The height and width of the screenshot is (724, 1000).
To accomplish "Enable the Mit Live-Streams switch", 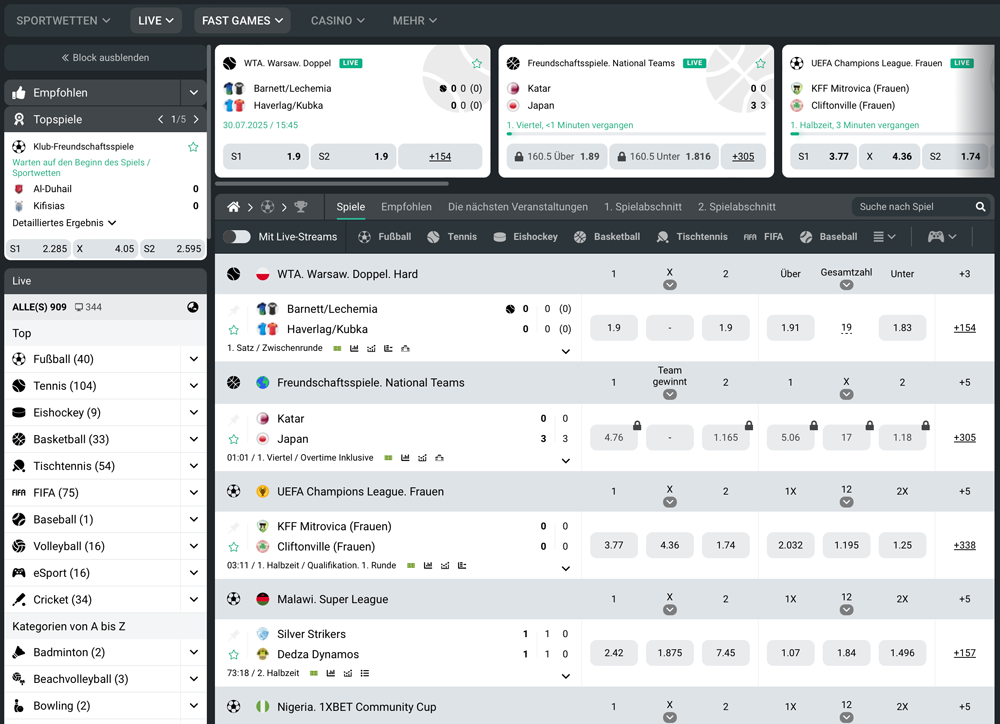I will [x=237, y=237].
